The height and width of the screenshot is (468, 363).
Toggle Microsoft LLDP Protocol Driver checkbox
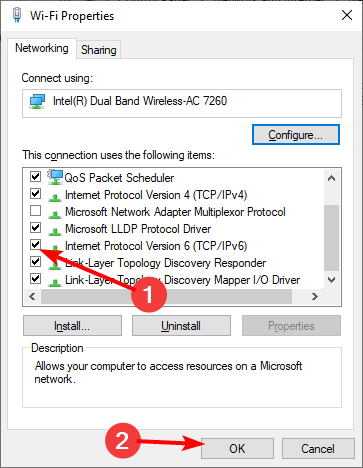(x=35, y=228)
